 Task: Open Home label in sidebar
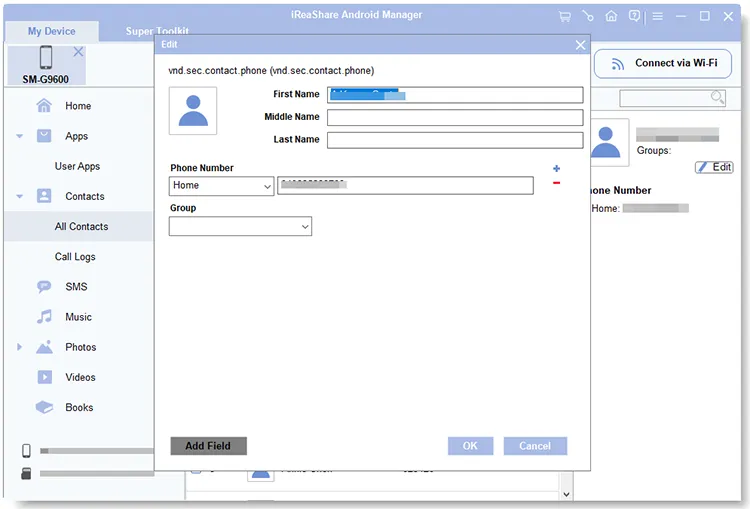78,106
